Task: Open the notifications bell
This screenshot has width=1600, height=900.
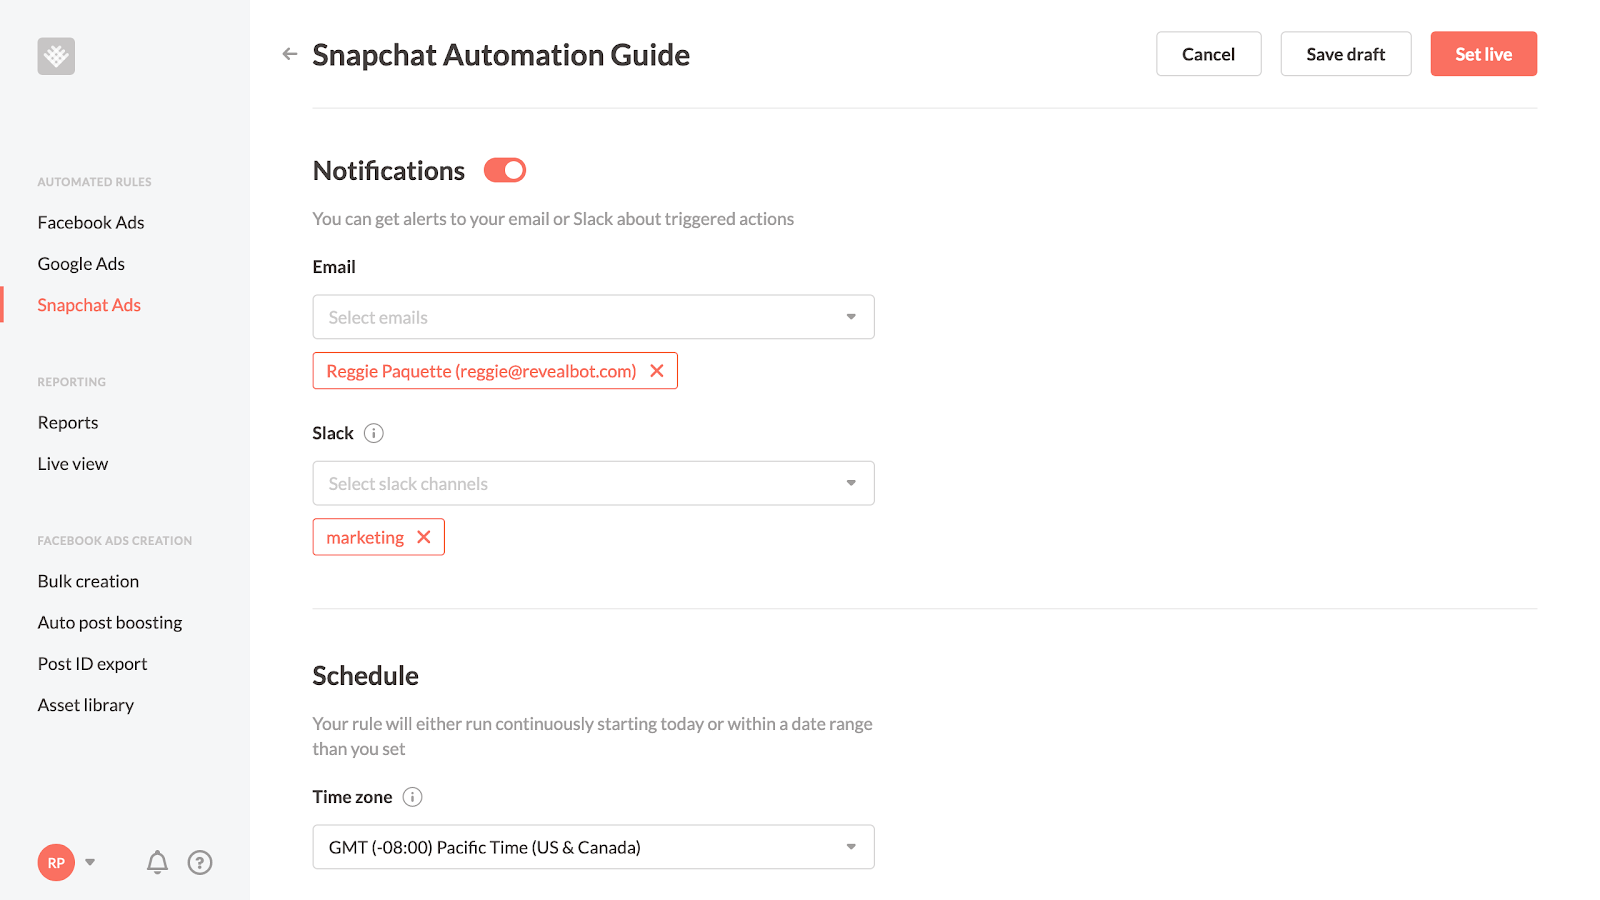Action: (157, 862)
